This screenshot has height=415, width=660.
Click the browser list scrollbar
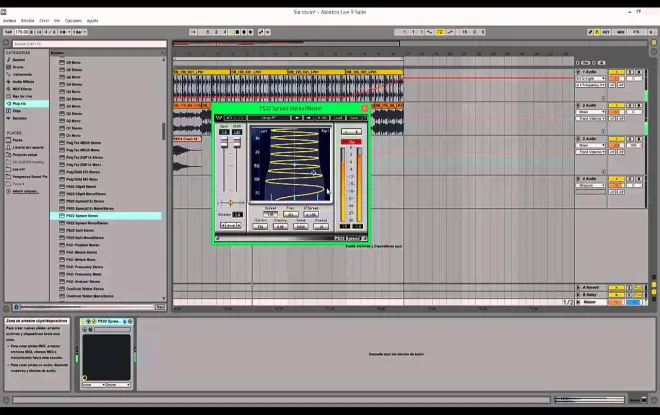coord(164,131)
